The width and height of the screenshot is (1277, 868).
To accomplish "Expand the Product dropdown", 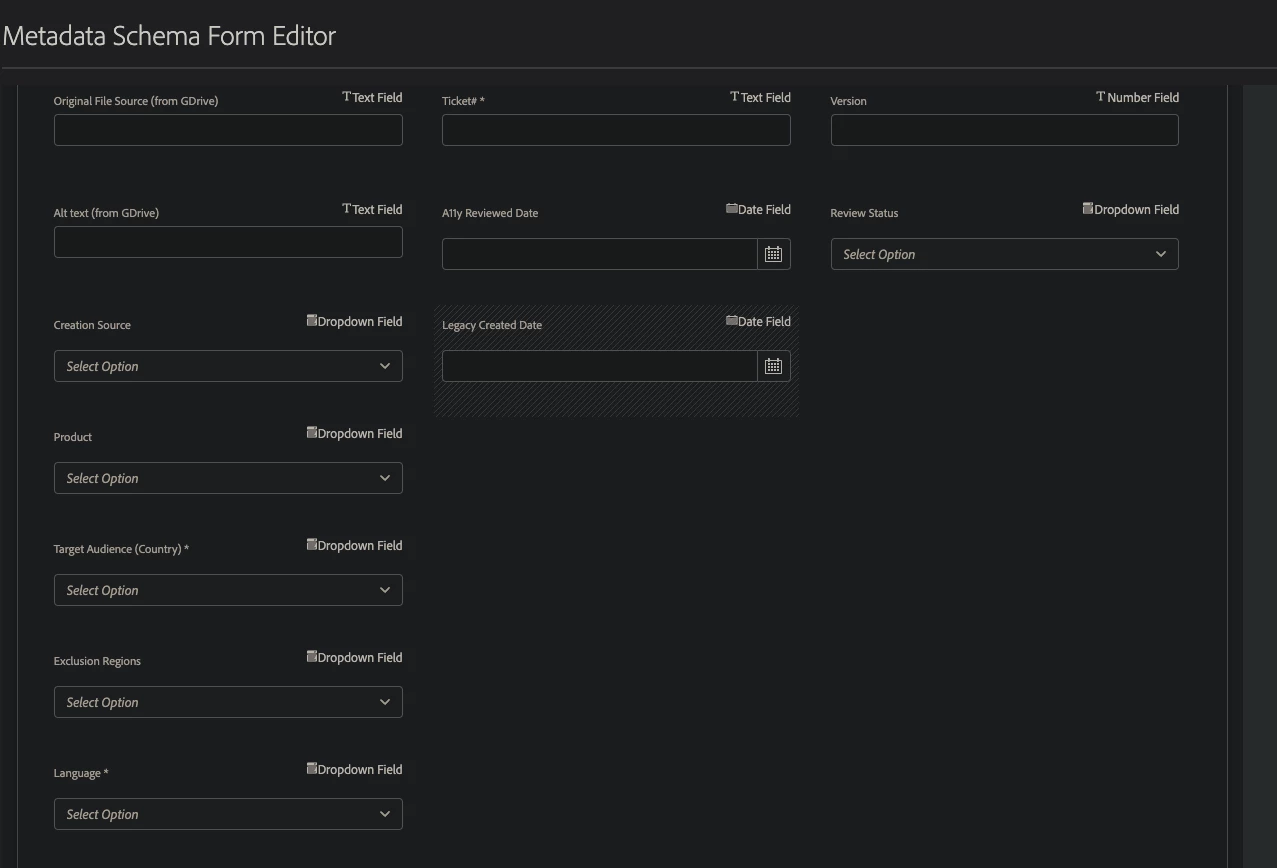I will coord(228,478).
